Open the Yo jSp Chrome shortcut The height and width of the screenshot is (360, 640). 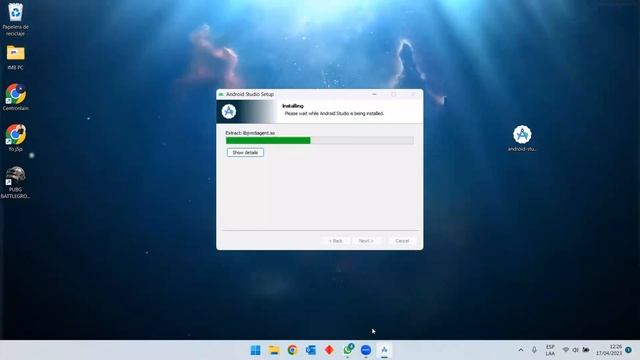16,138
